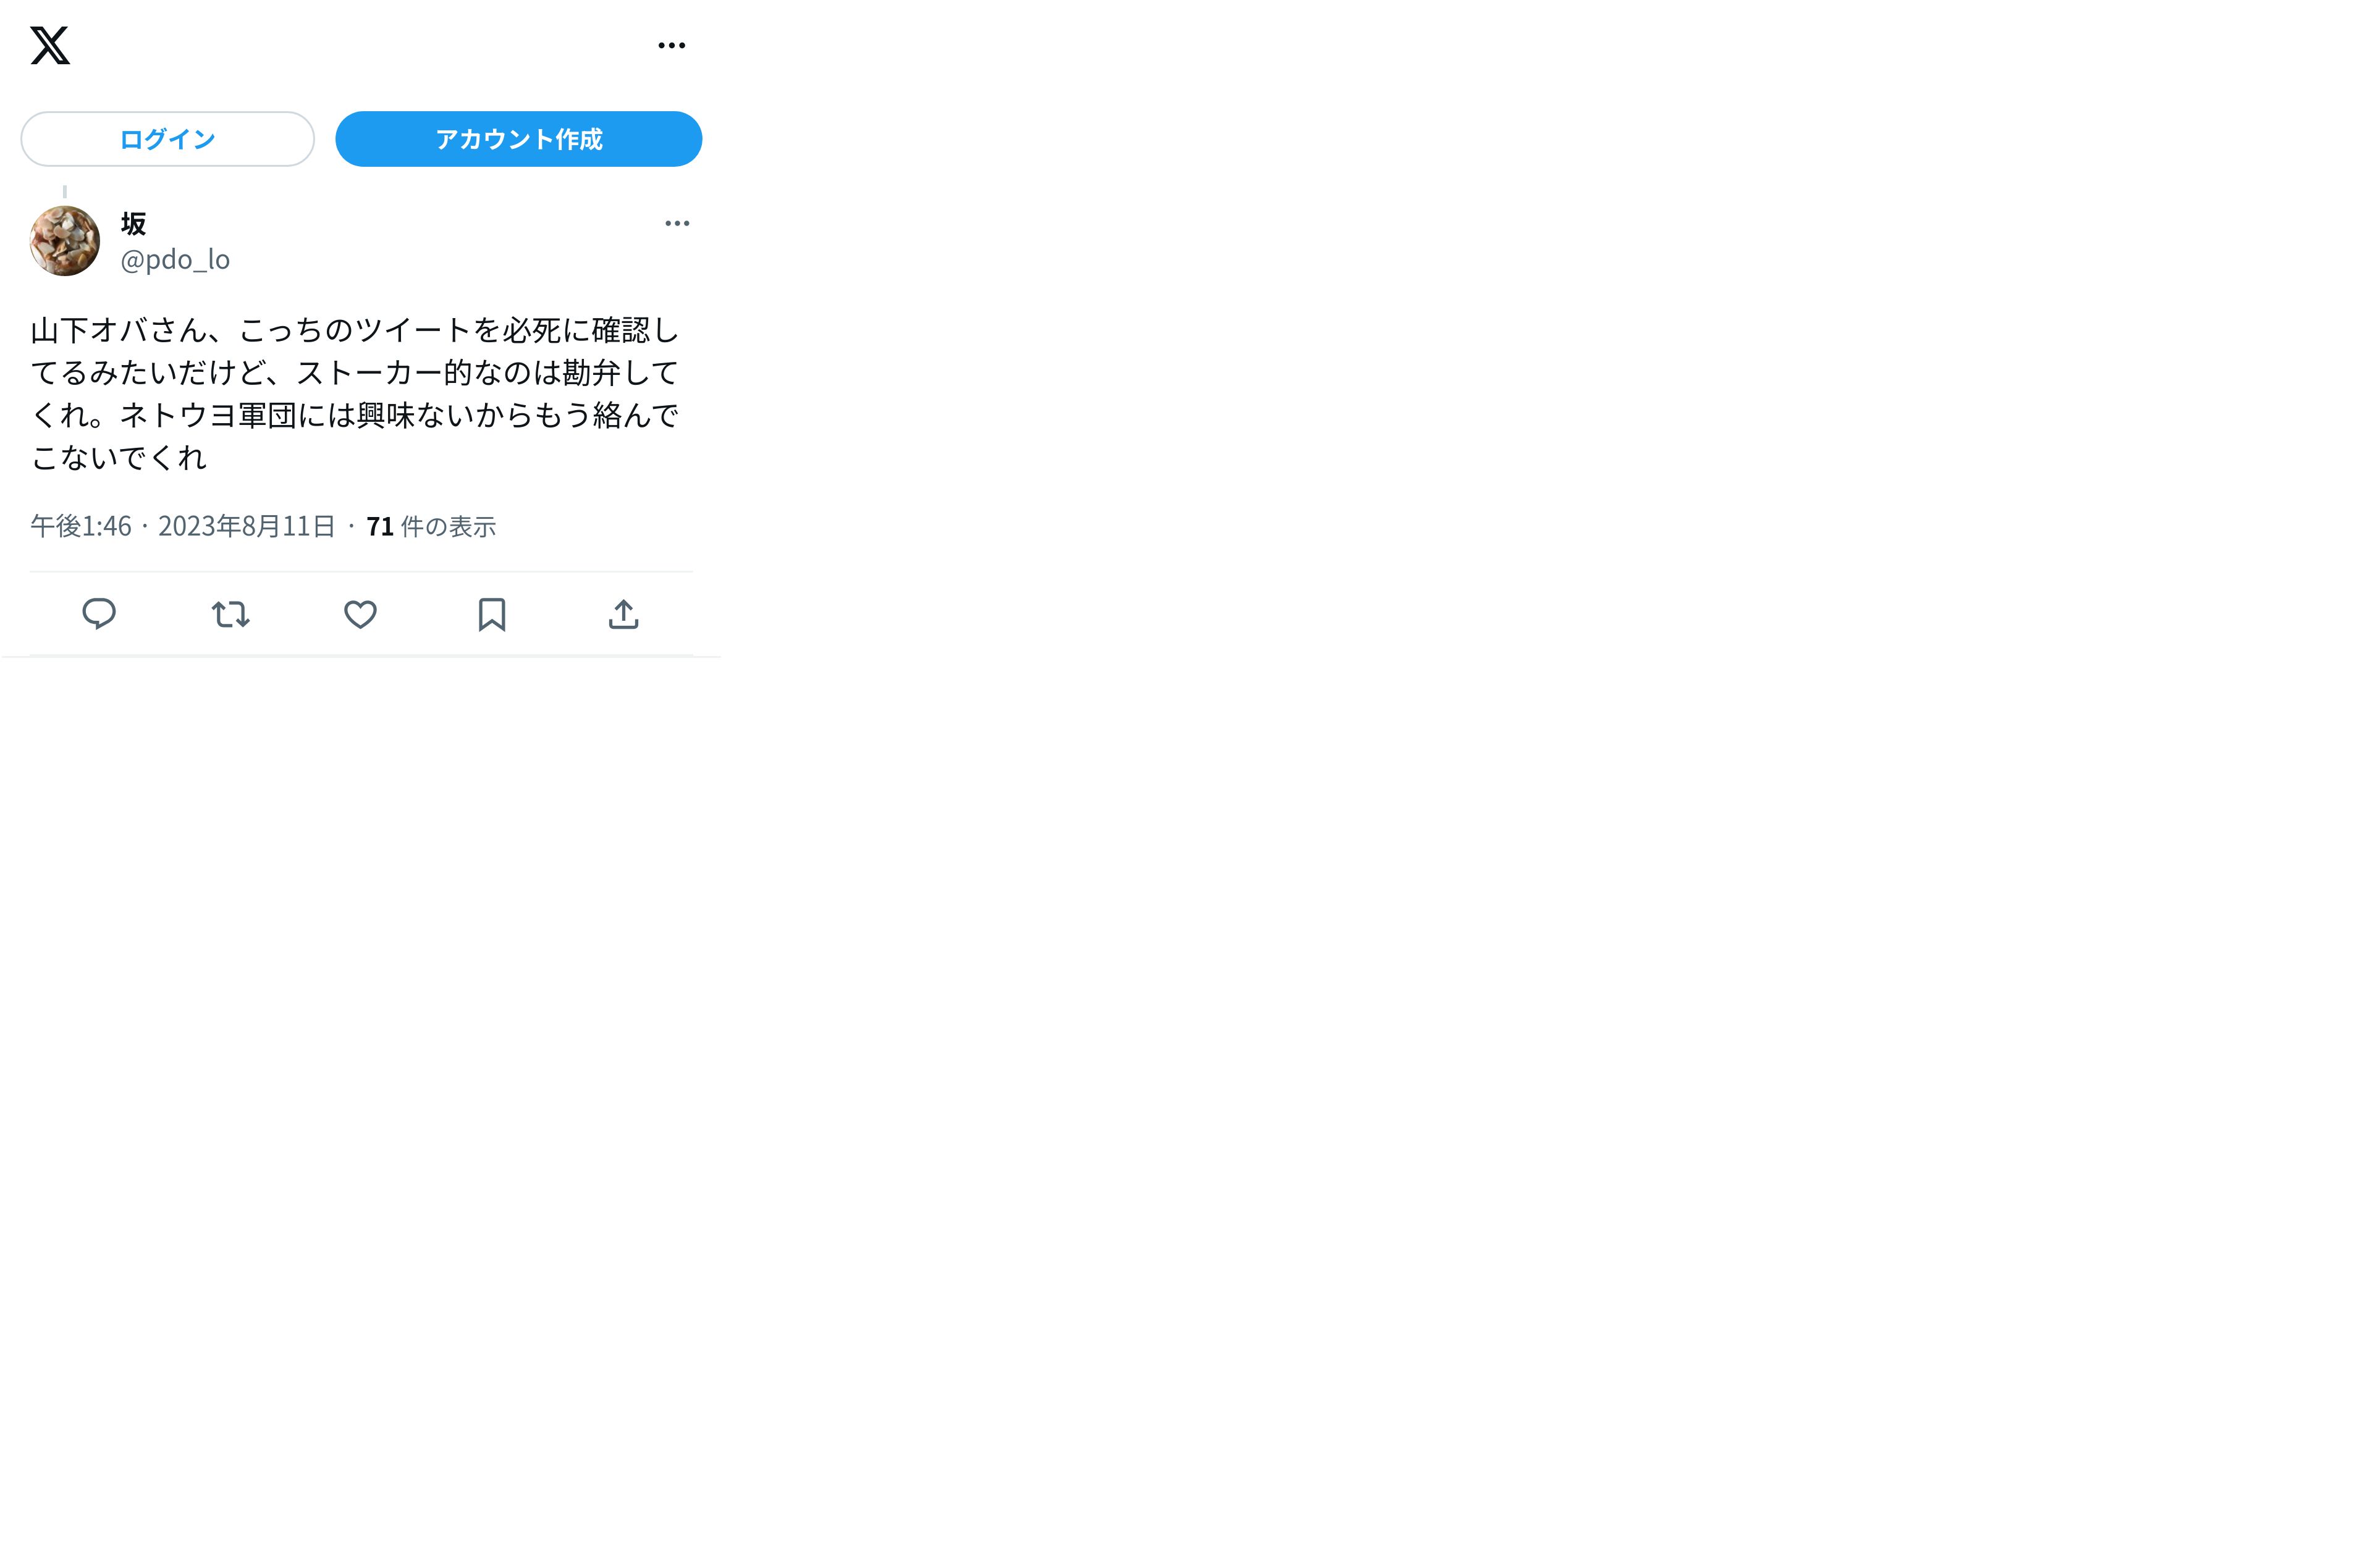
Task: Click the アカウント作成 button
Action: click(518, 139)
